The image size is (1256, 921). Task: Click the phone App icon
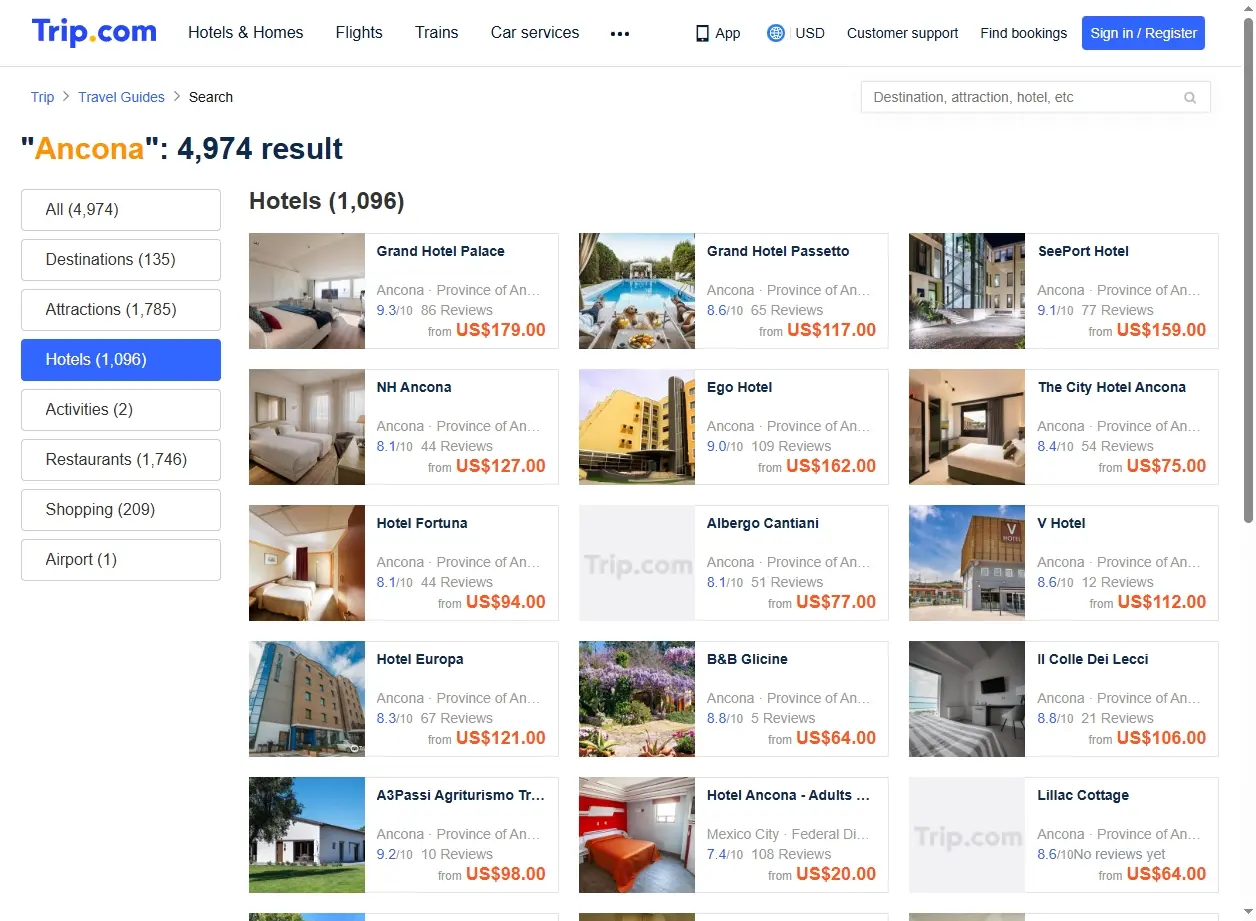tap(702, 33)
